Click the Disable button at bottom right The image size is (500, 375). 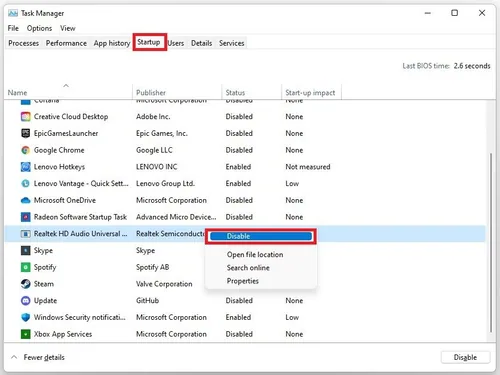[x=465, y=357]
